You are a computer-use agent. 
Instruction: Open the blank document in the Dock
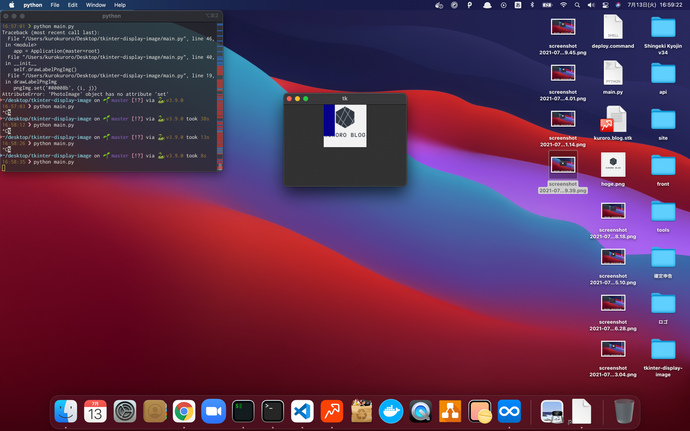pos(581,411)
